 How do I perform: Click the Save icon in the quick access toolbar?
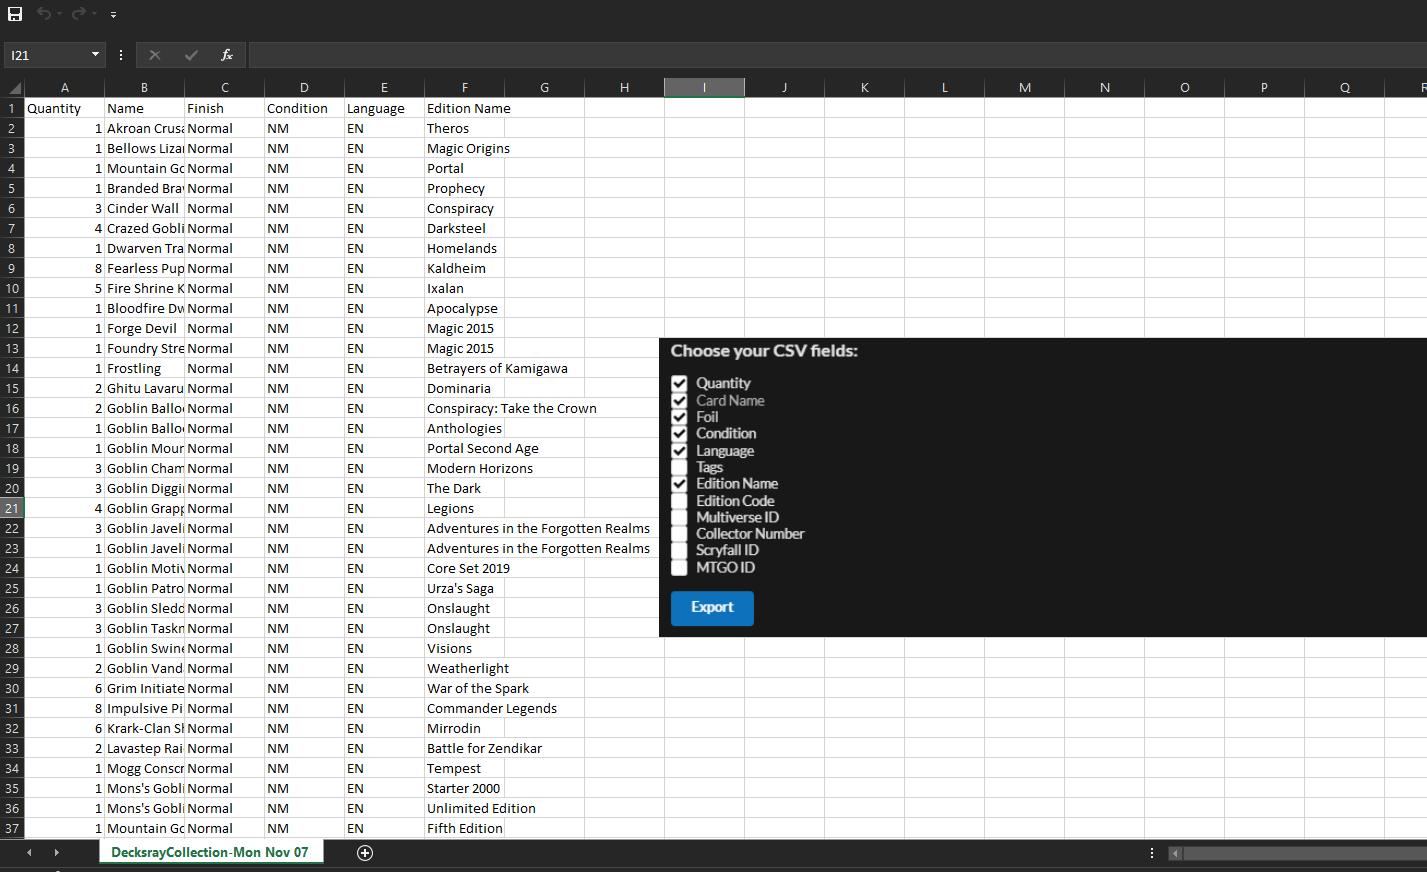[15, 14]
